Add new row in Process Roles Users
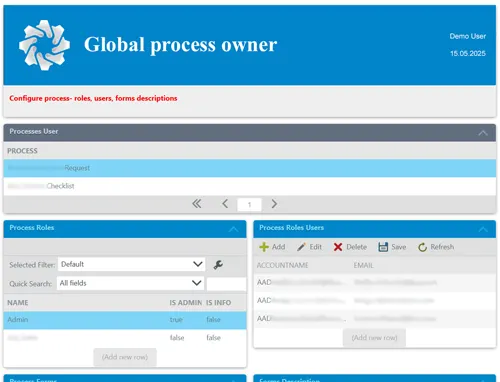This screenshot has height=382, width=500. [374, 338]
